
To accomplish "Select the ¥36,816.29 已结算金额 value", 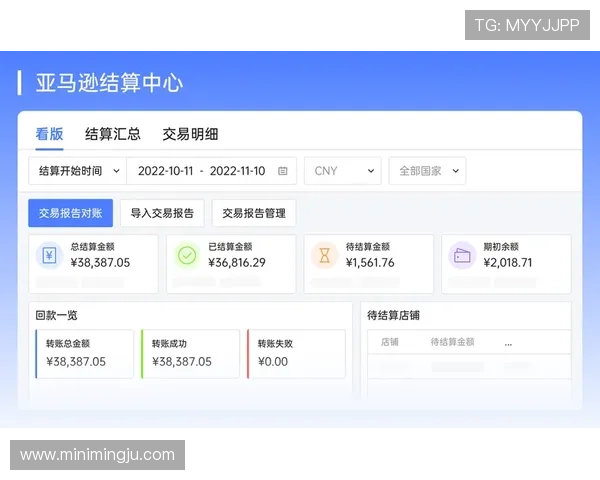I will pyautogui.click(x=237, y=263).
